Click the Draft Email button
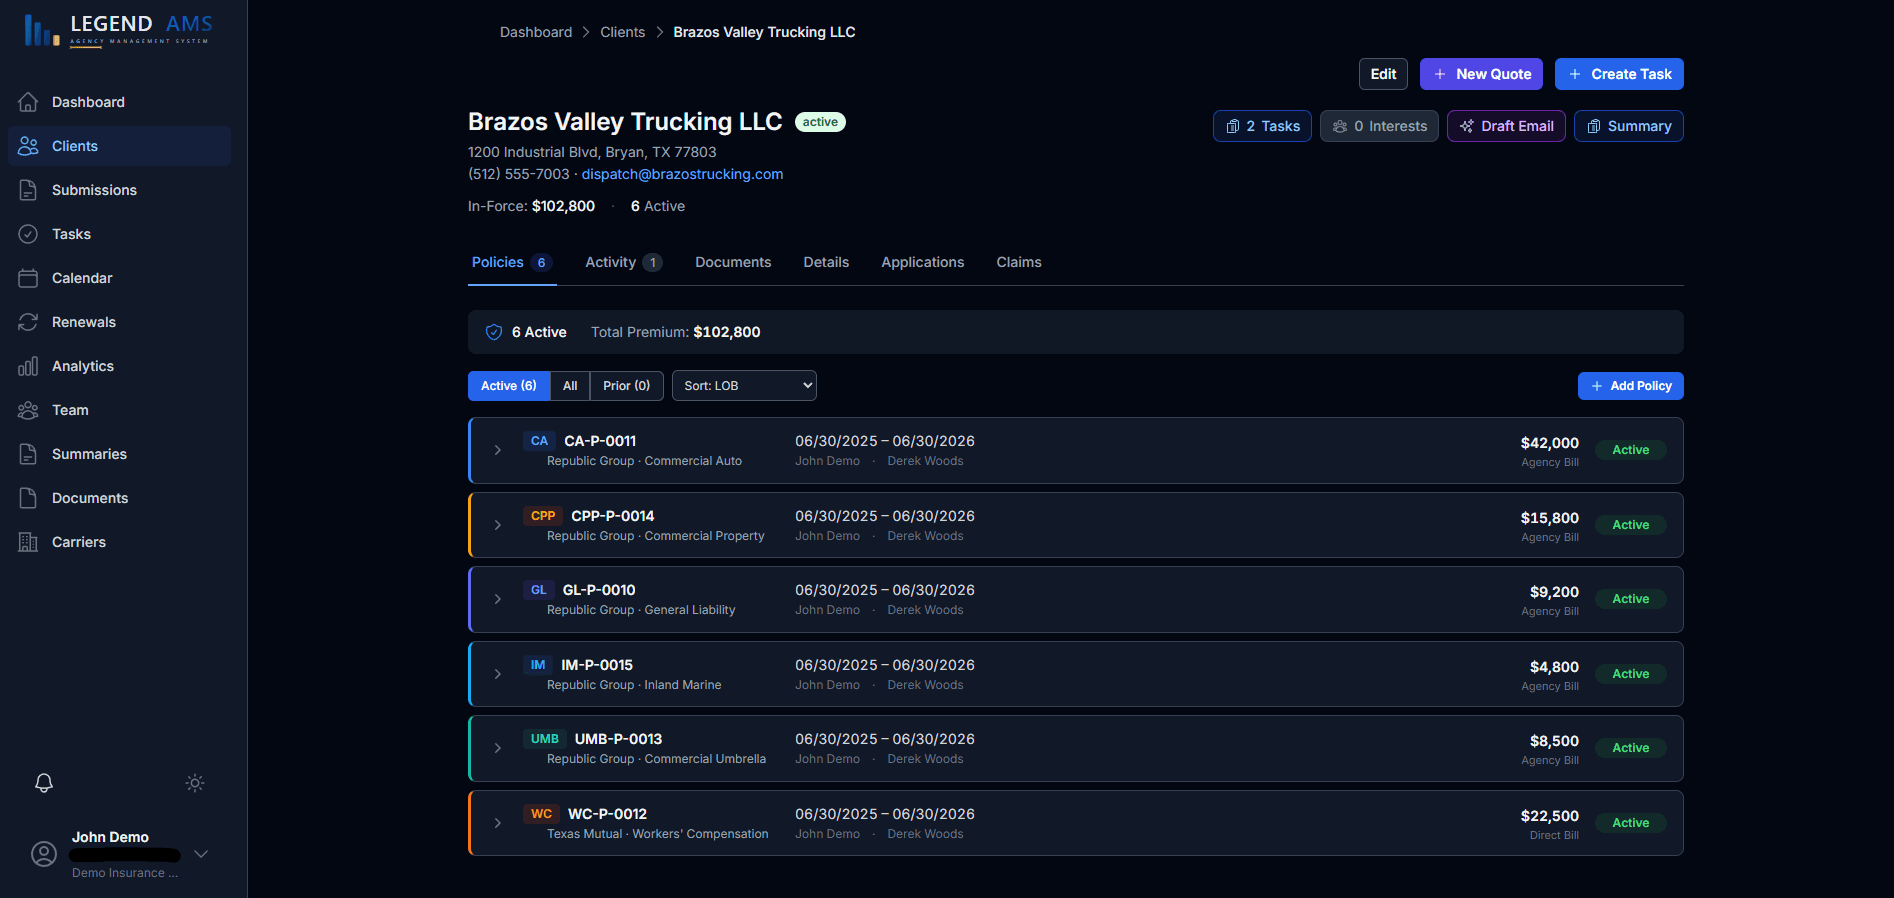This screenshot has width=1894, height=898. point(1505,126)
